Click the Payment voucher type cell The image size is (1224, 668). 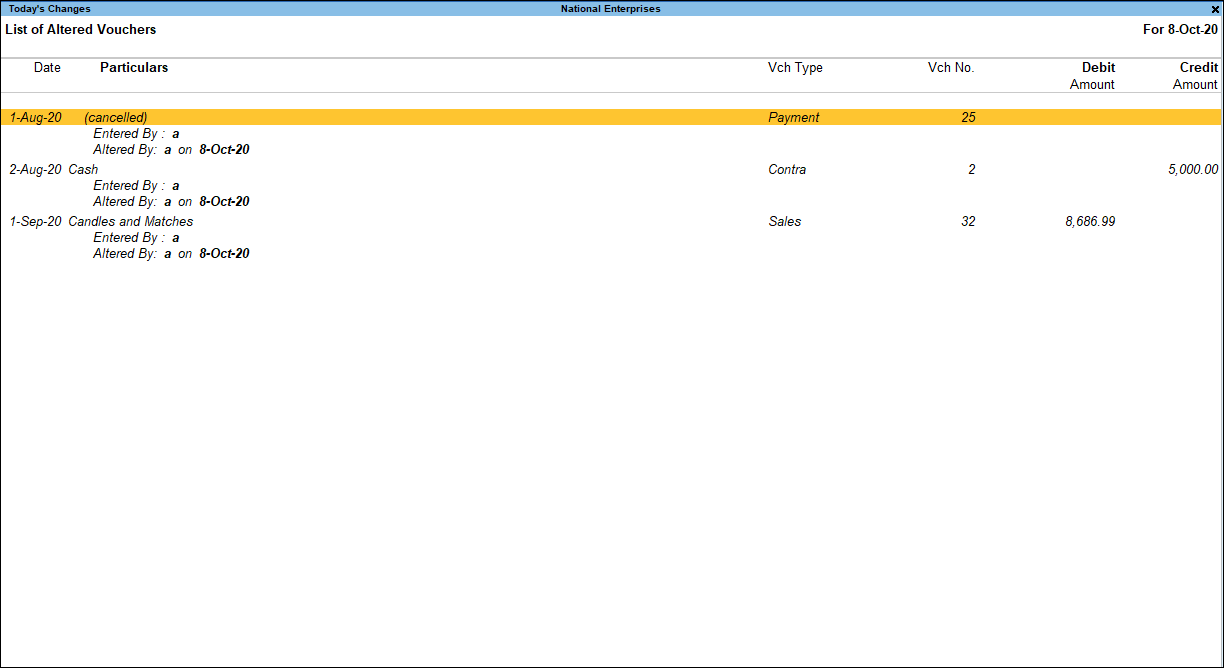(794, 117)
